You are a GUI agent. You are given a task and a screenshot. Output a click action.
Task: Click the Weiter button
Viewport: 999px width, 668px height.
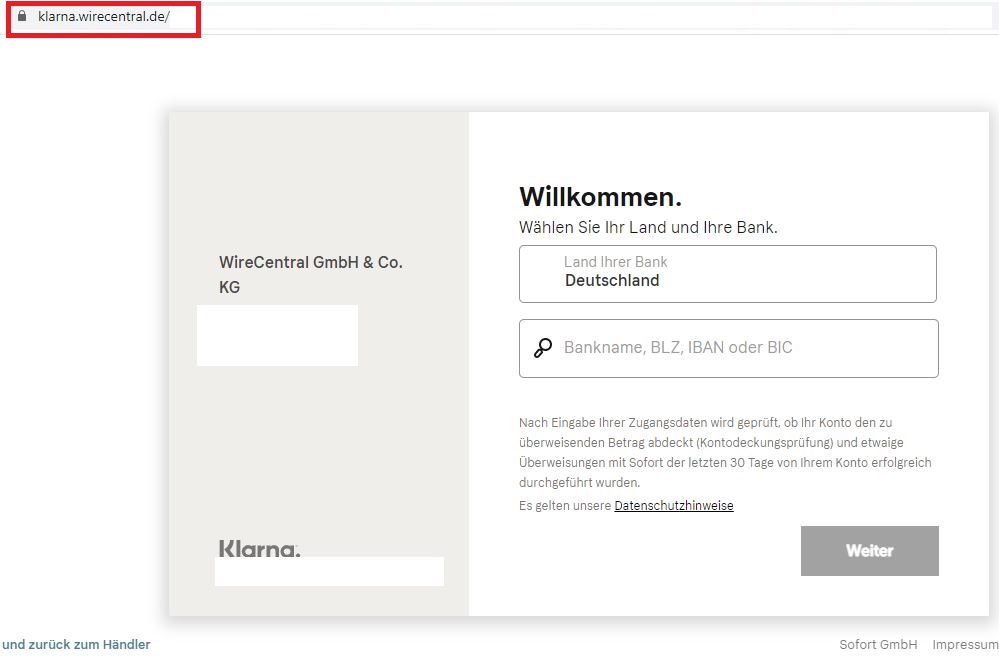click(x=870, y=551)
